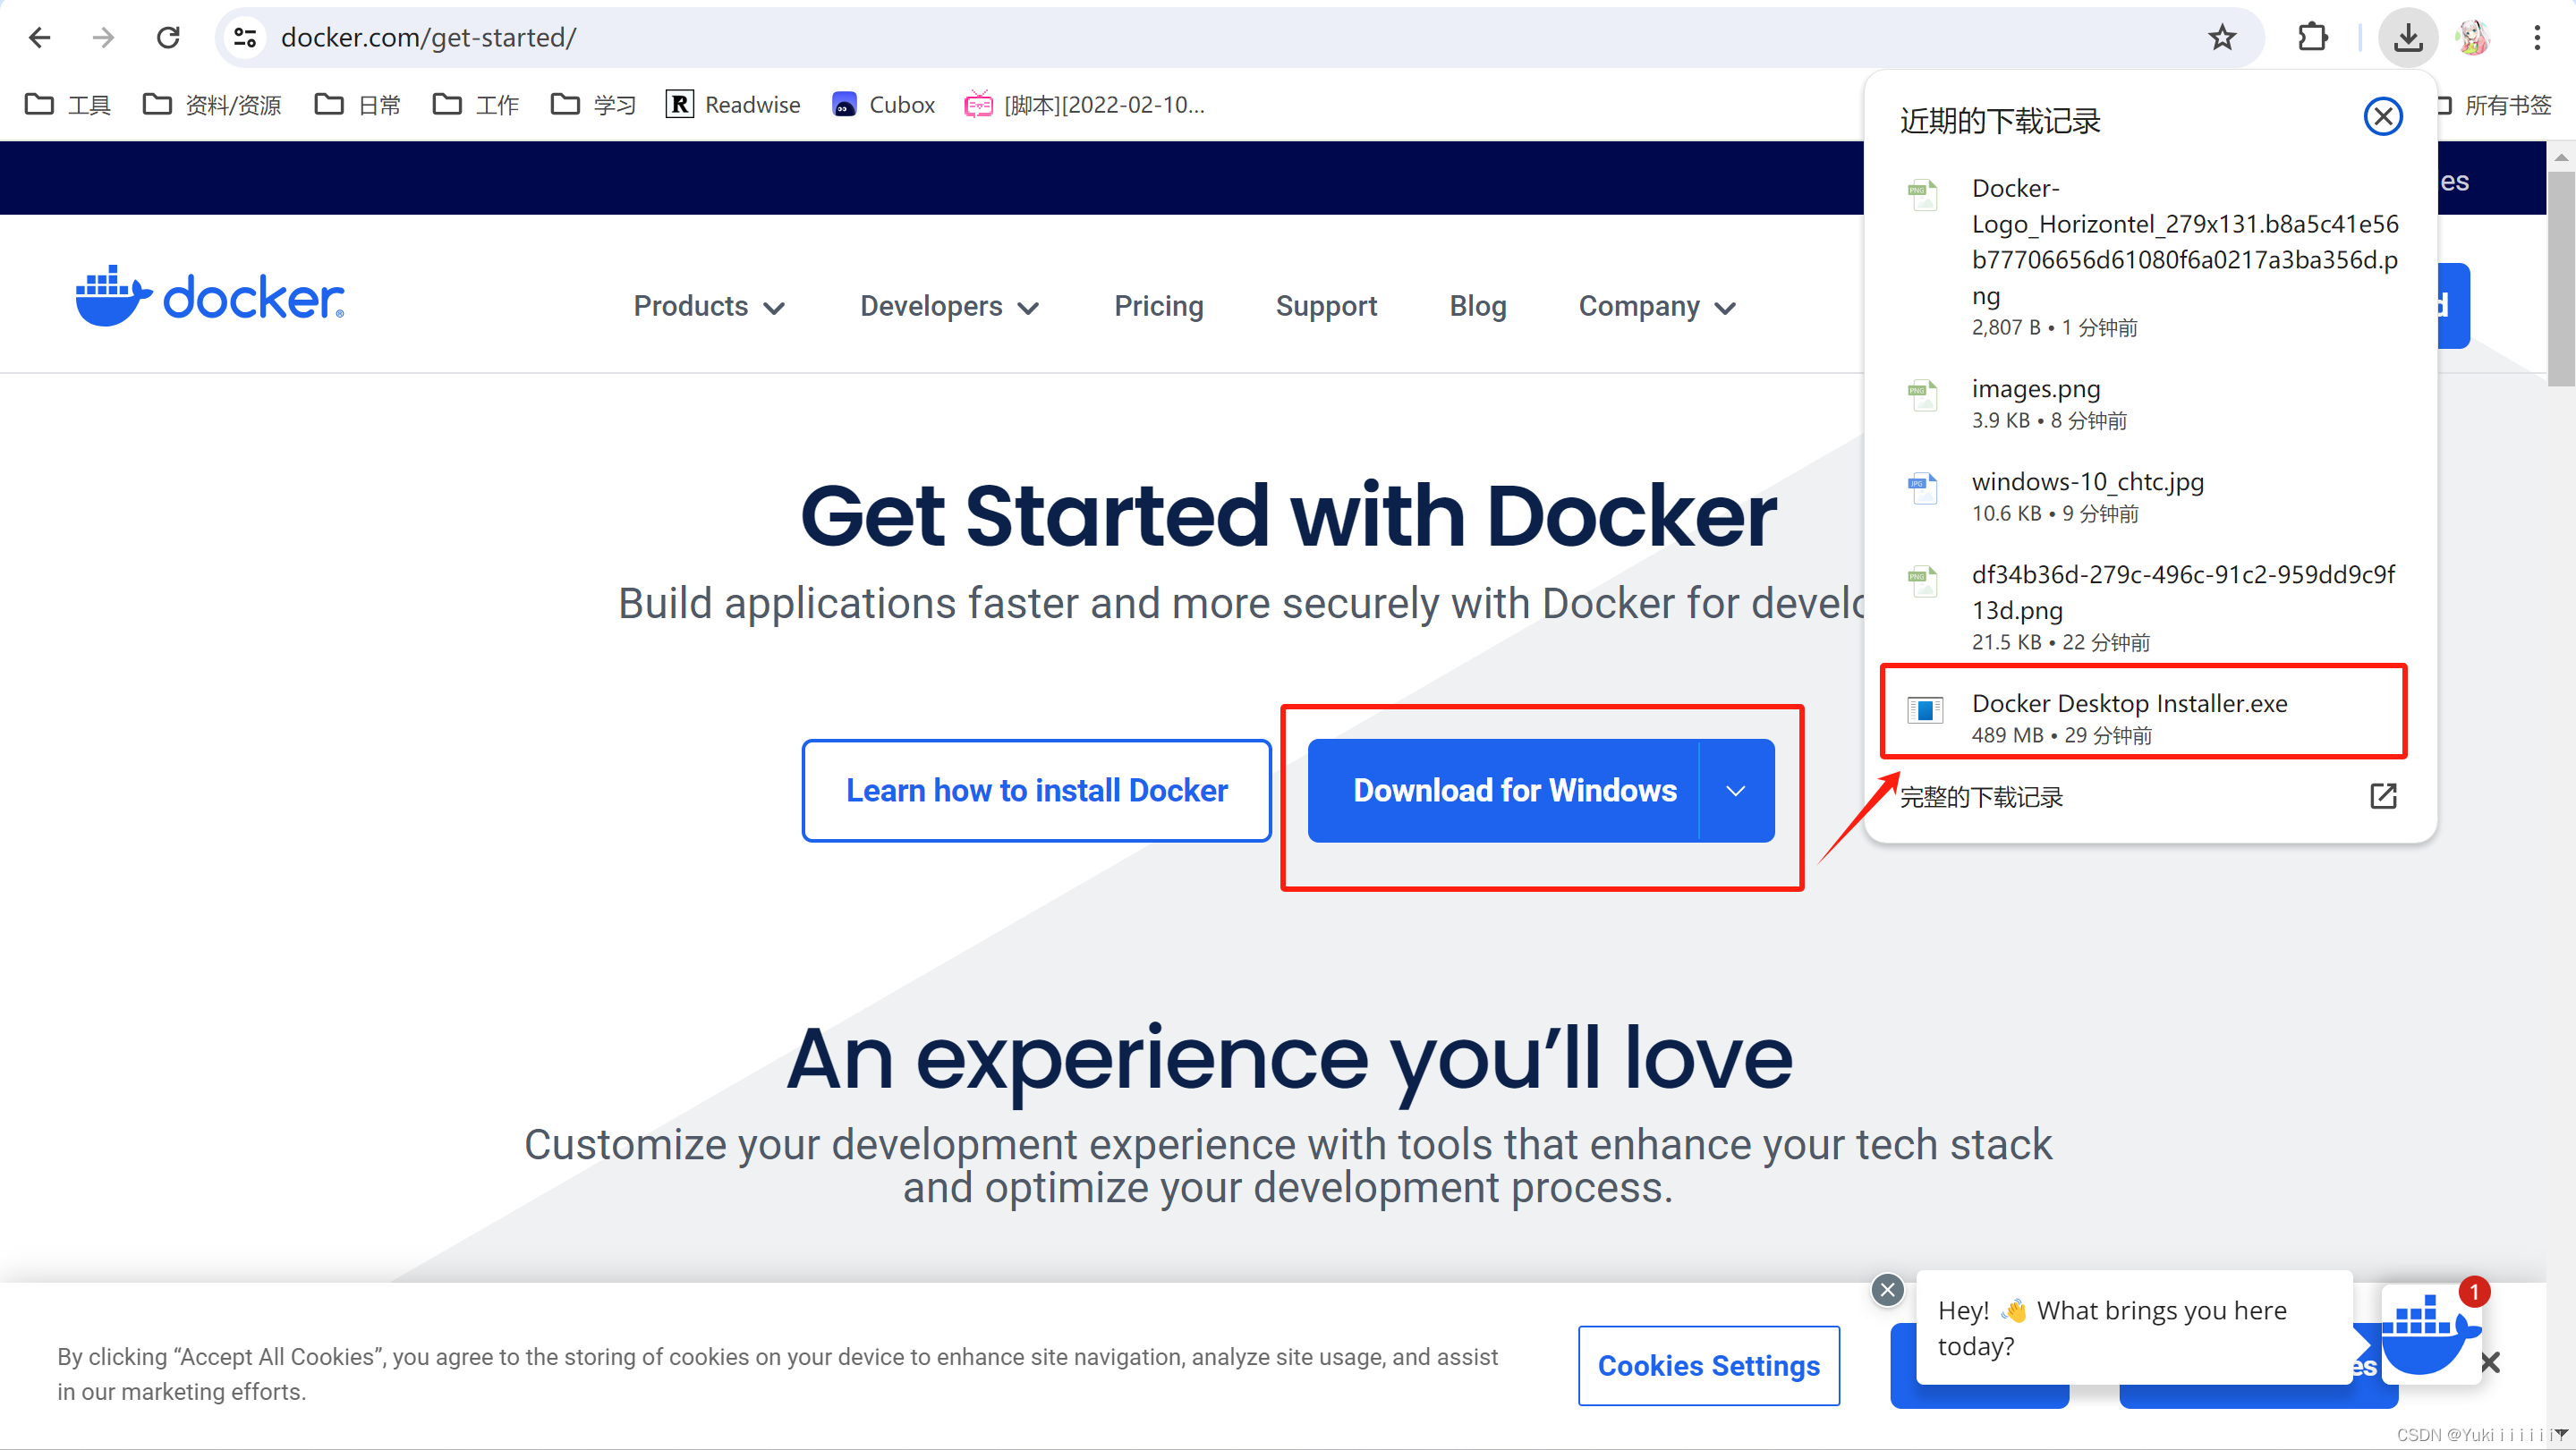This screenshot has height=1450, width=2576.
Task: Open the Support page
Action: [1326, 306]
